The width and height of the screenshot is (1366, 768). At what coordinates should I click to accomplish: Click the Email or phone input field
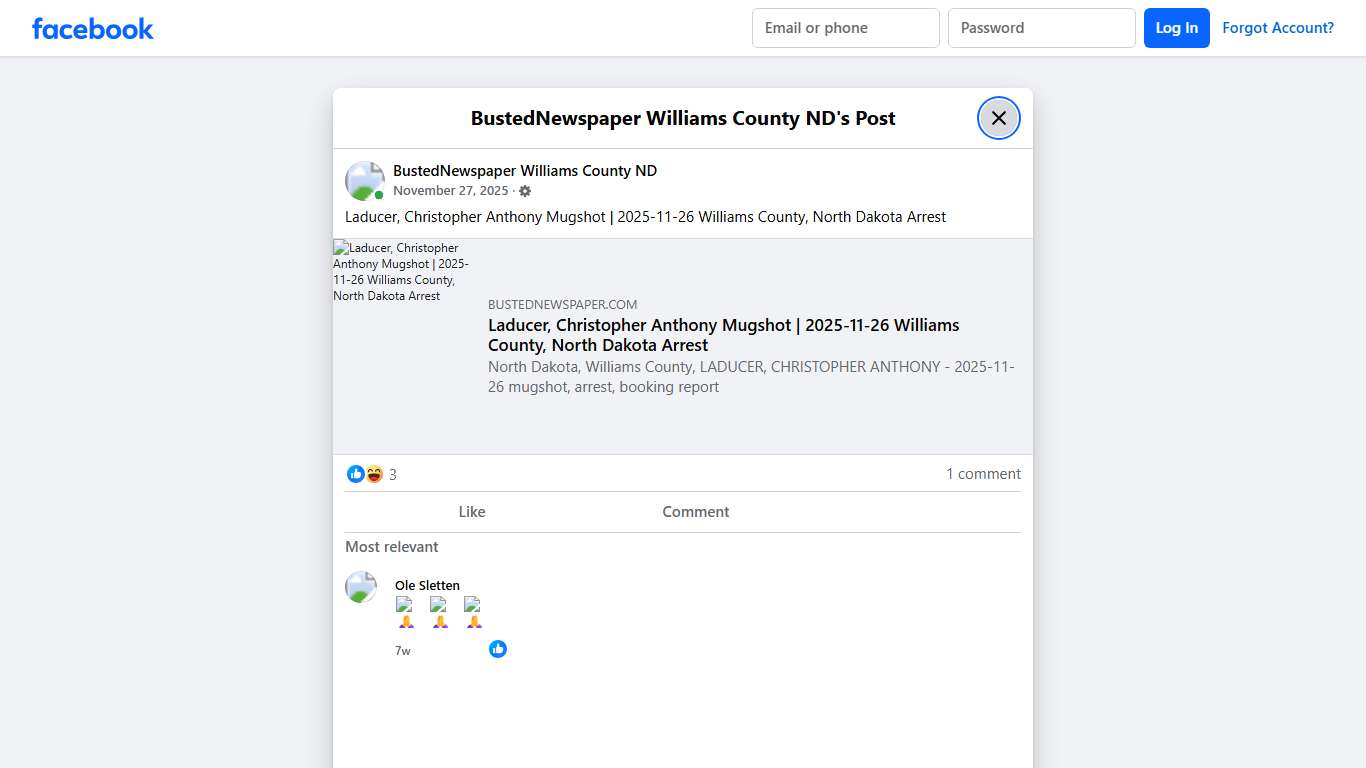point(845,28)
